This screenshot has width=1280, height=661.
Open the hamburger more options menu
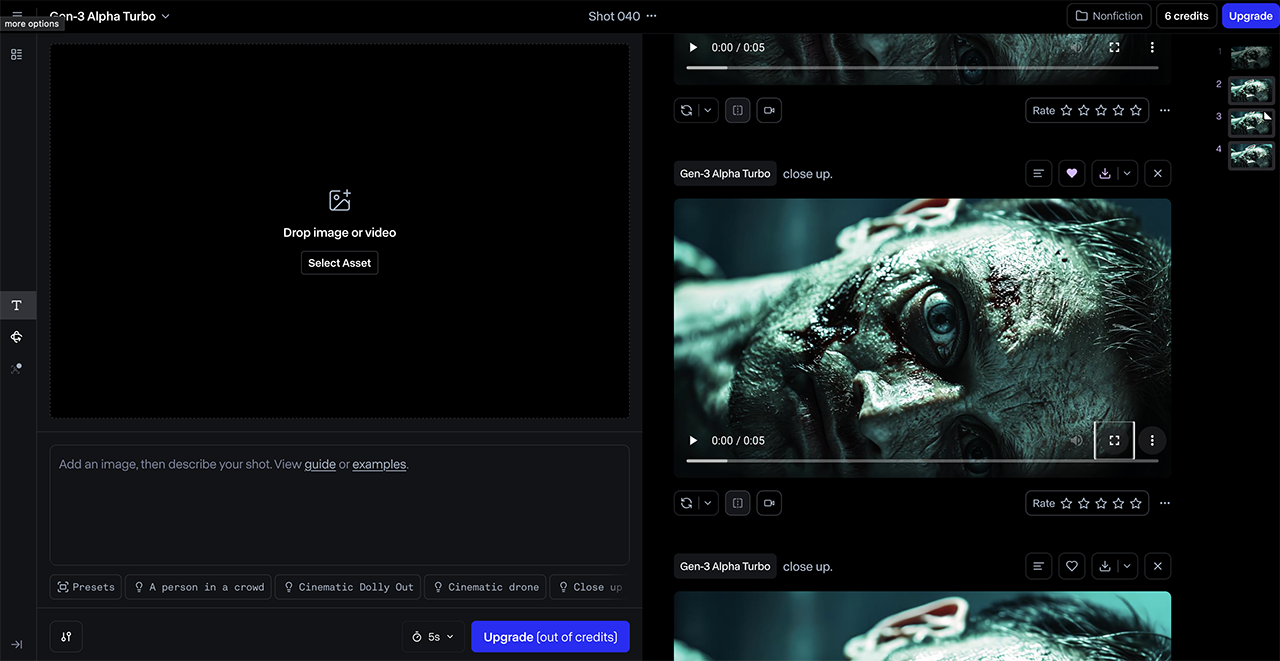click(17, 14)
